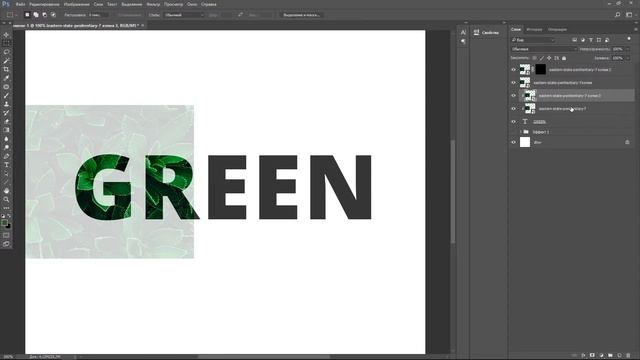Open workspace switcher in top-right corner

pos(629,15)
